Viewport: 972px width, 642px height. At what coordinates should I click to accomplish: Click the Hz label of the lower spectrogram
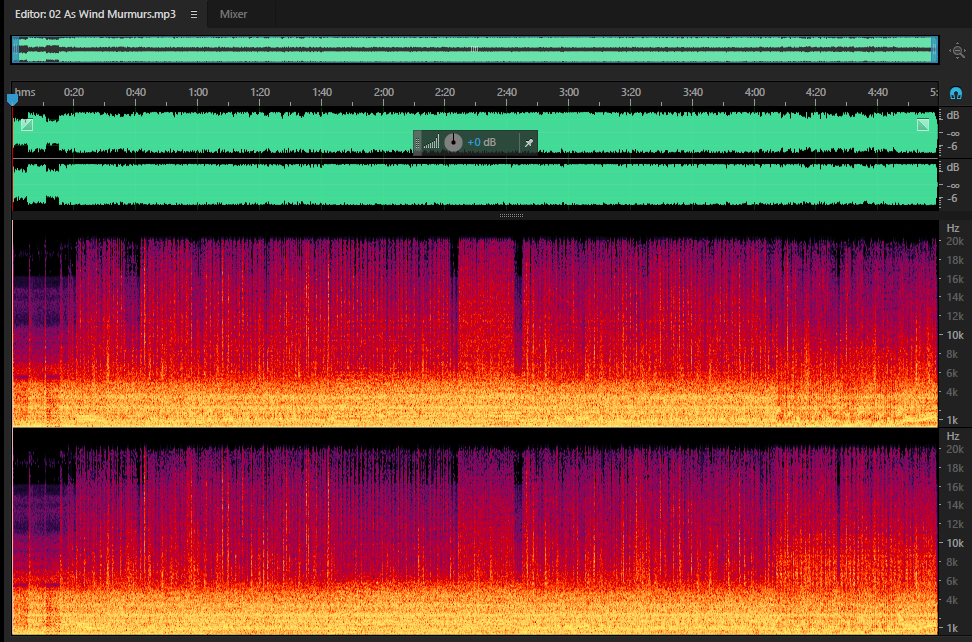click(x=953, y=436)
